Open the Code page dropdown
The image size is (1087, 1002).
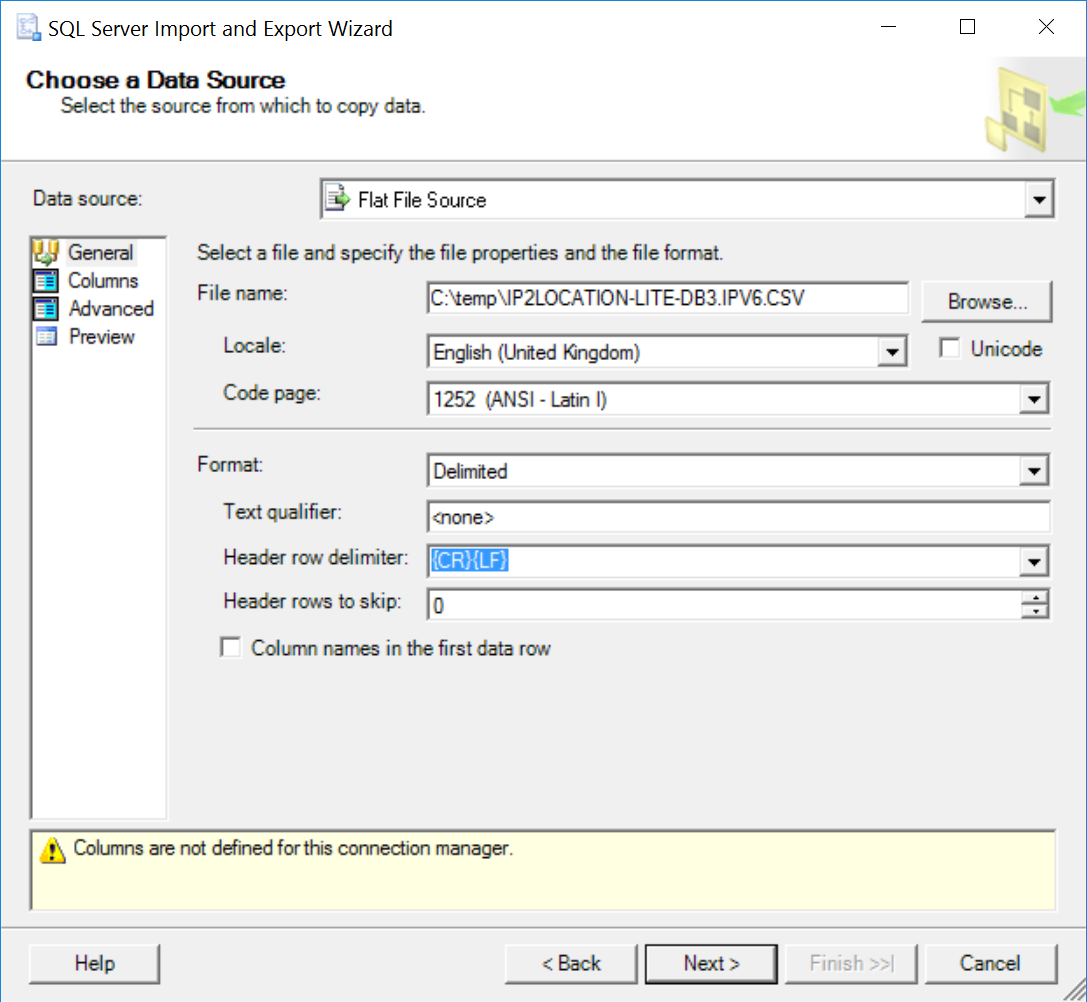[1034, 400]
